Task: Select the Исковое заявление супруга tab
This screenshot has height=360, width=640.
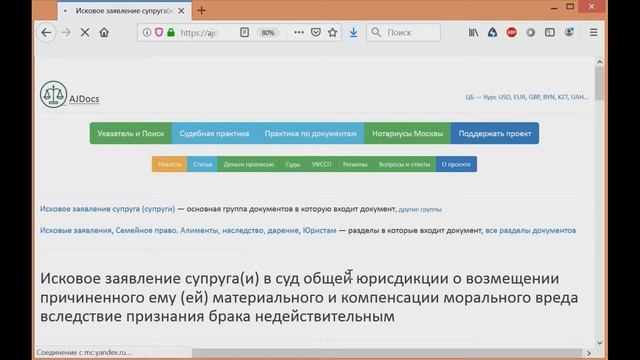Action: [x=124, y=11]
